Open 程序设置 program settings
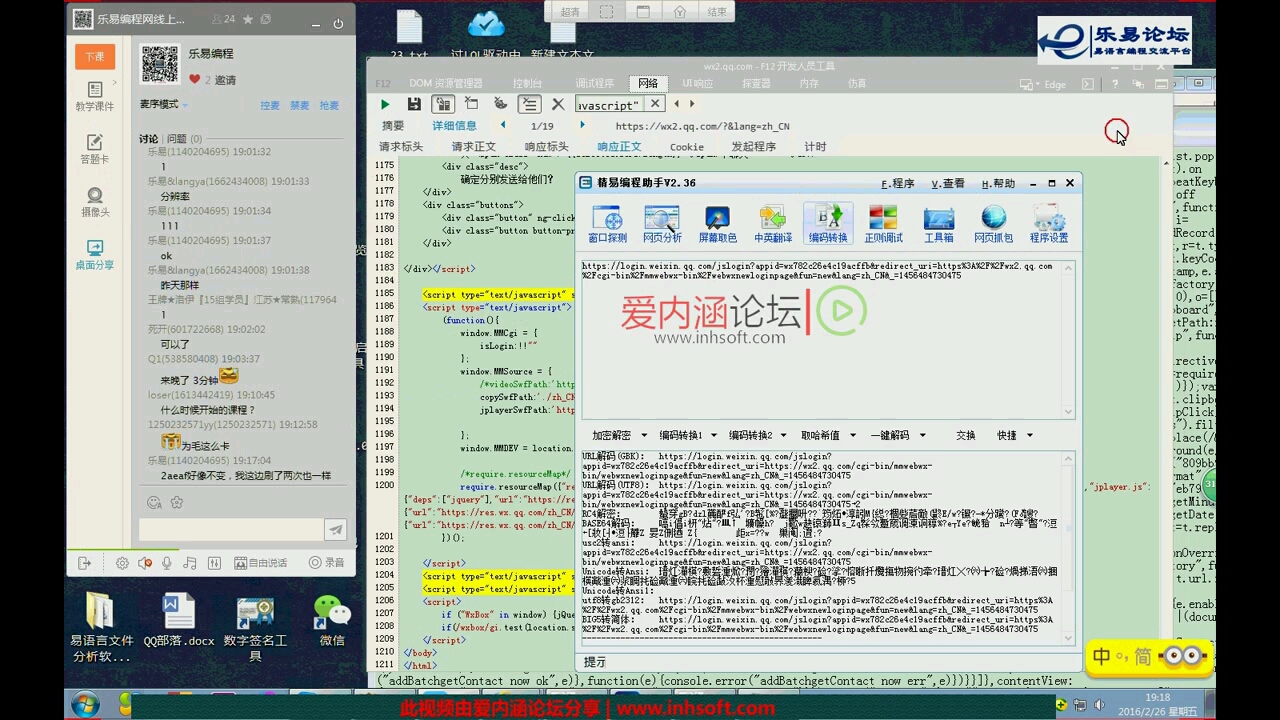1280x720 pixels. (x=1049, y=224)
